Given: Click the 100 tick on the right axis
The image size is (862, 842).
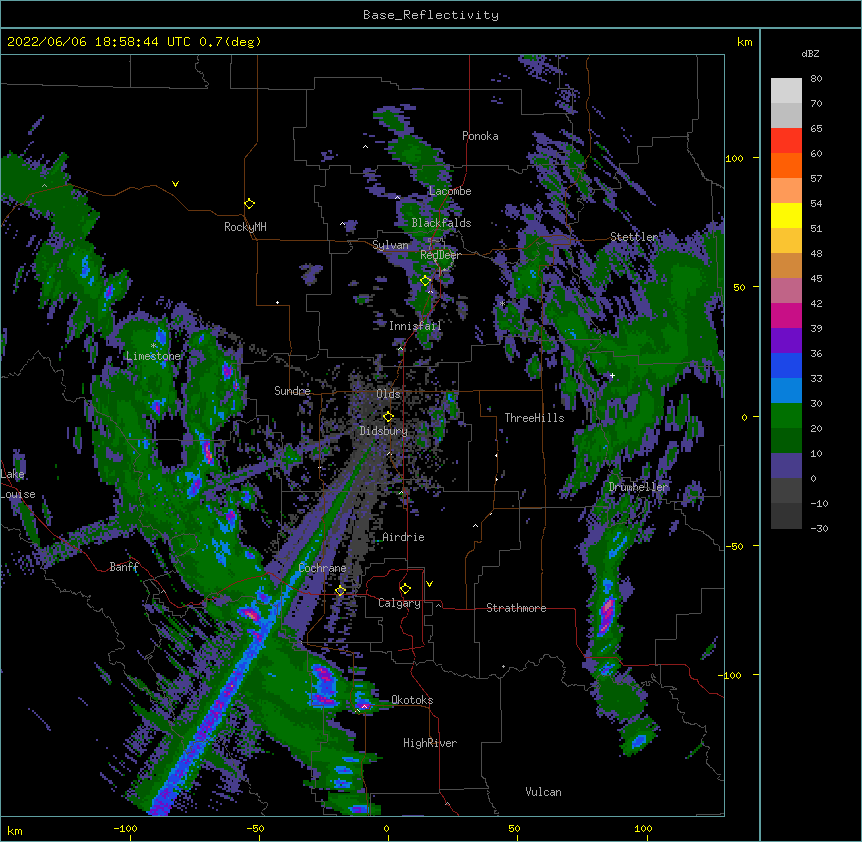Looking at the screenshot, I should [x=734, y=158].
